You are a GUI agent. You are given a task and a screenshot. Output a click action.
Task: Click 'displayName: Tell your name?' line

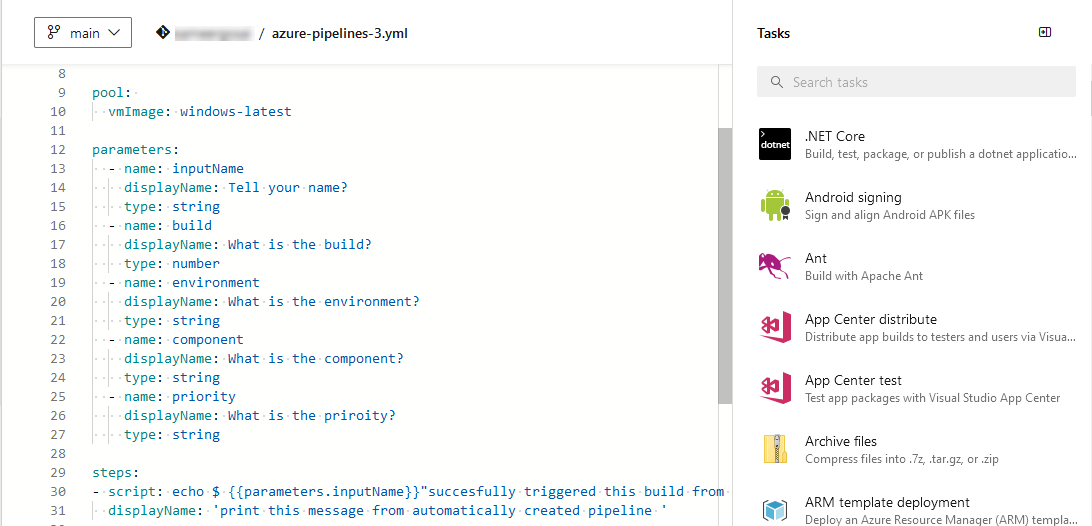[235, 187]
